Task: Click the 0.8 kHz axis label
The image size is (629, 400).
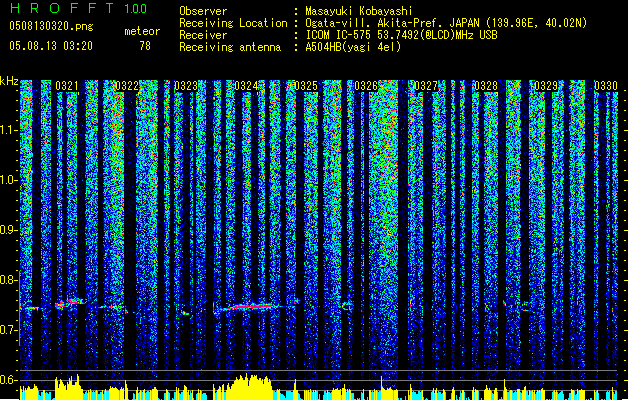Action: 9,280
